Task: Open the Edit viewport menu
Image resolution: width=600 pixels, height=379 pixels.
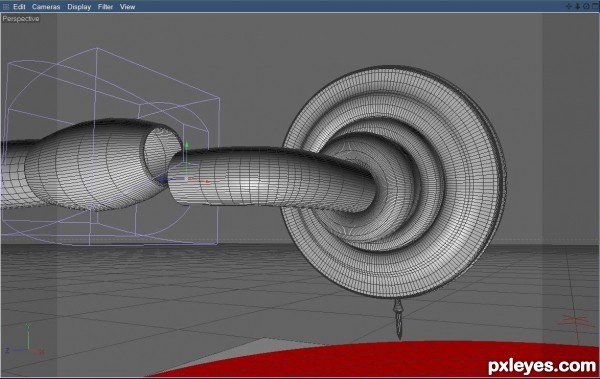Action: tap(19, 7)
